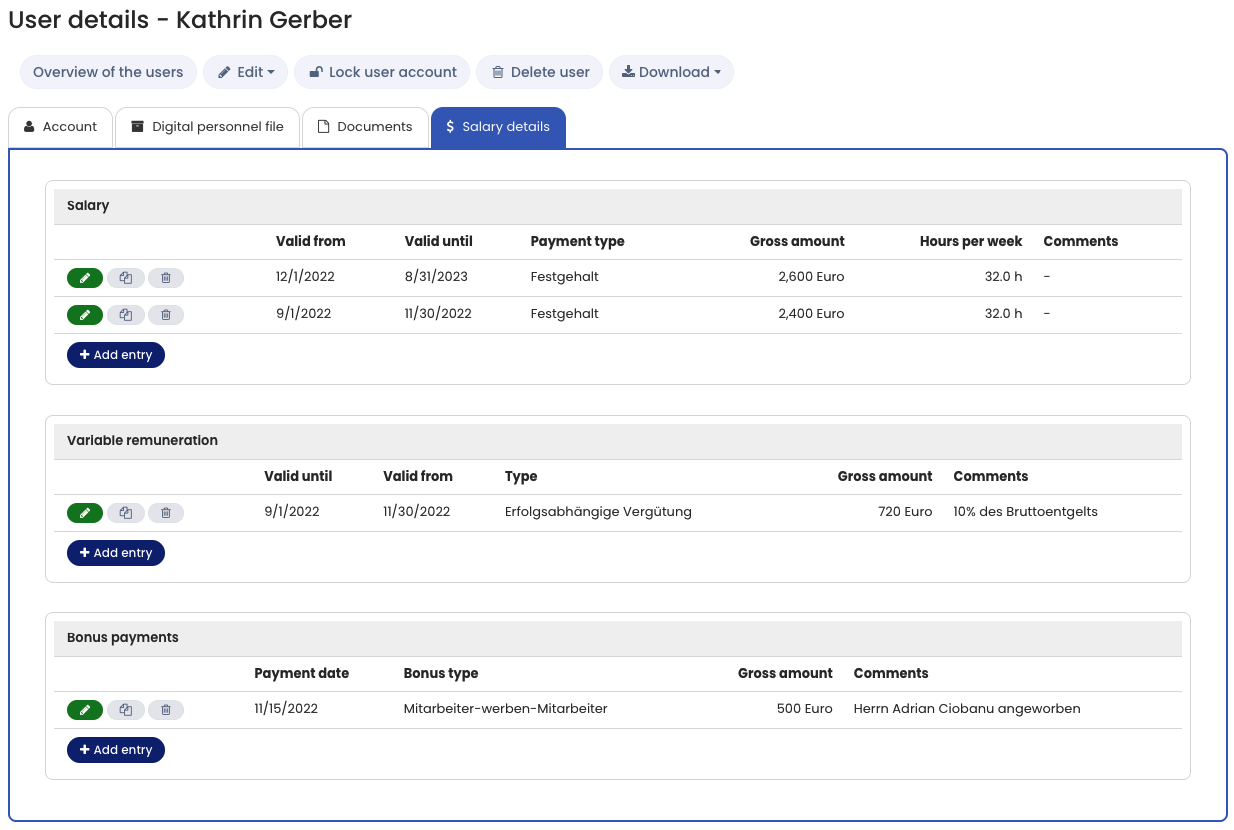
Task: Go to the Documents tab
Action: click(365, 127)
